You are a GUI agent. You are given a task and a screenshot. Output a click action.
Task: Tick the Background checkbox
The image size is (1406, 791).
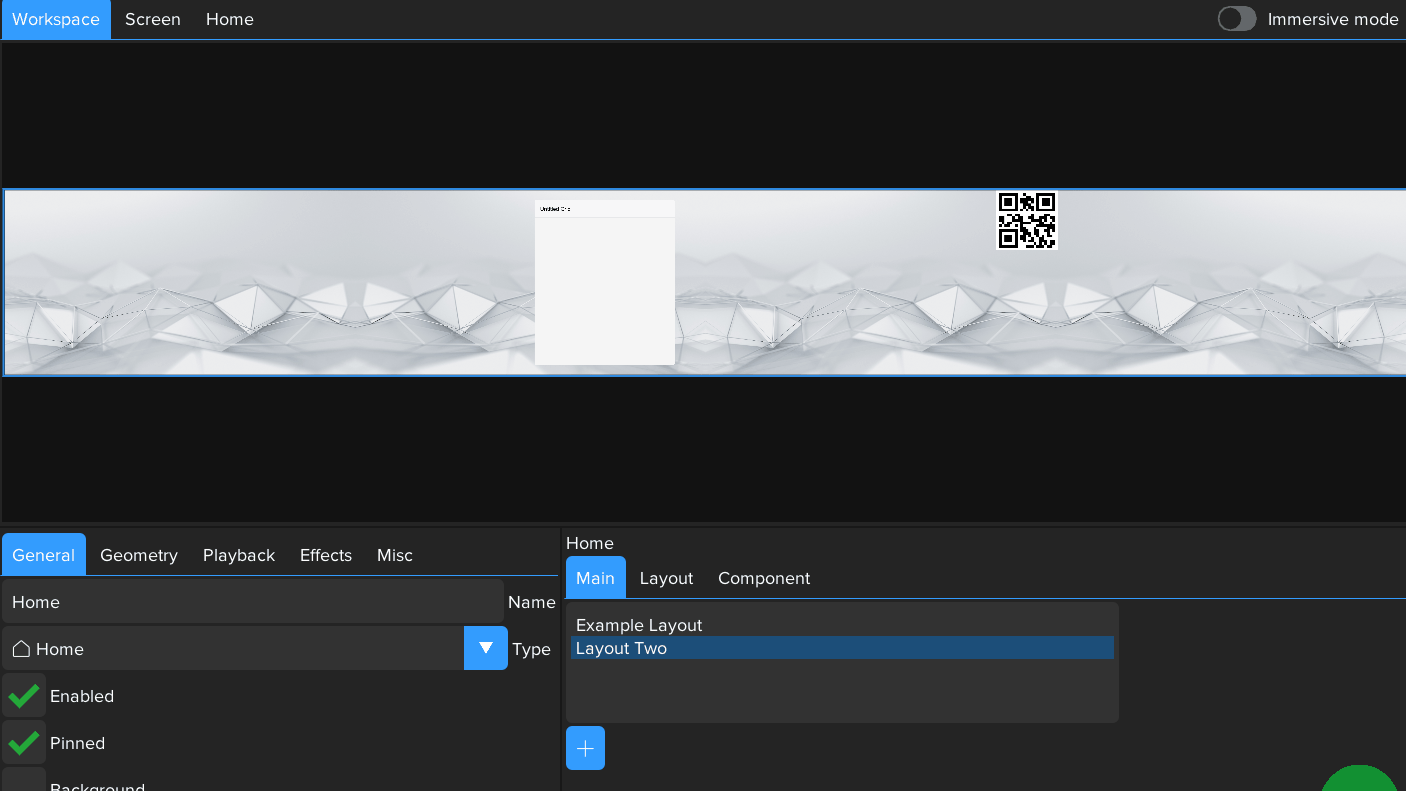click(x=24, y=781)
